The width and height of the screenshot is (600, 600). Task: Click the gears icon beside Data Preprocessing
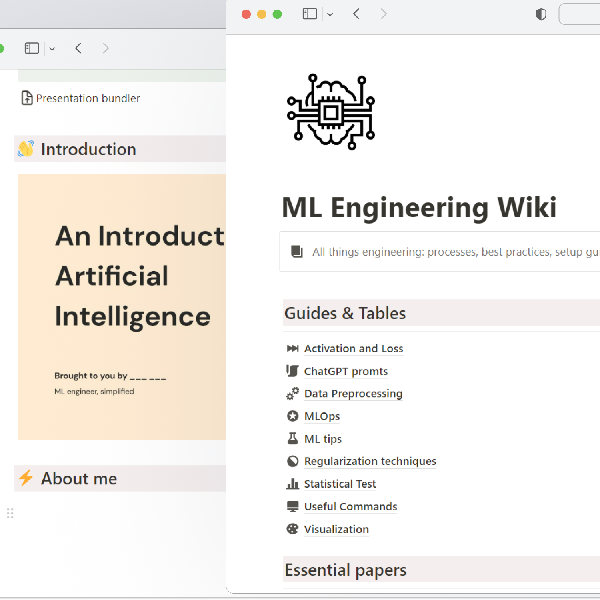pyautogui.click(x=292, y=393)
